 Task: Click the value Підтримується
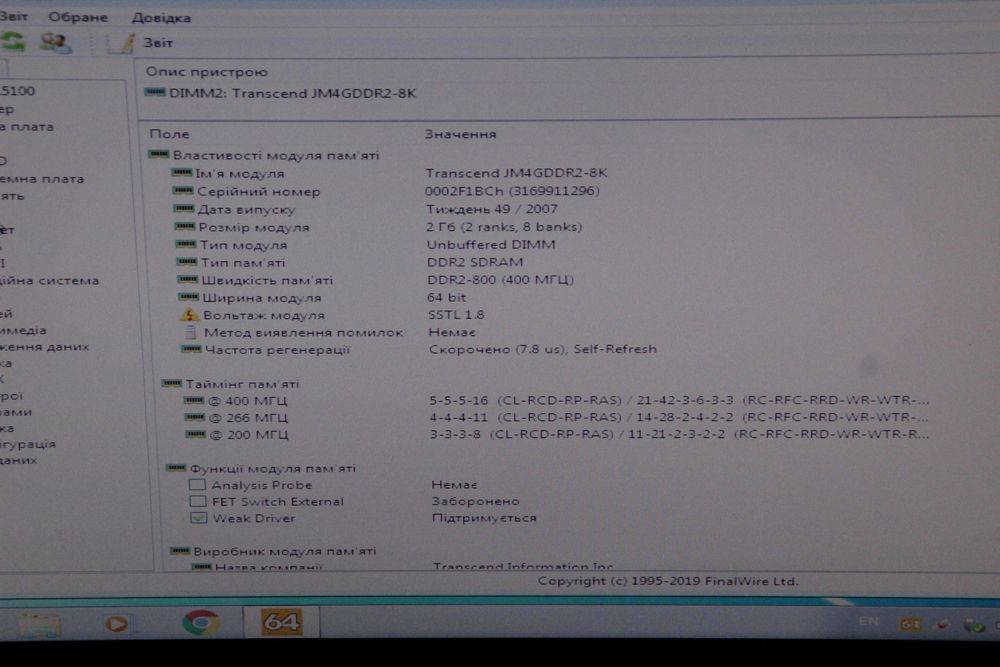click(484, 518)
